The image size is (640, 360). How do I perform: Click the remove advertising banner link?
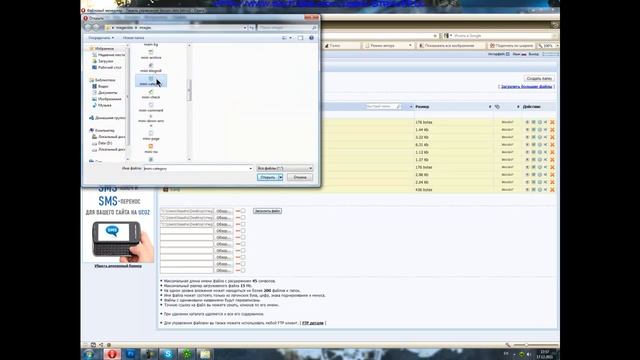118,266
